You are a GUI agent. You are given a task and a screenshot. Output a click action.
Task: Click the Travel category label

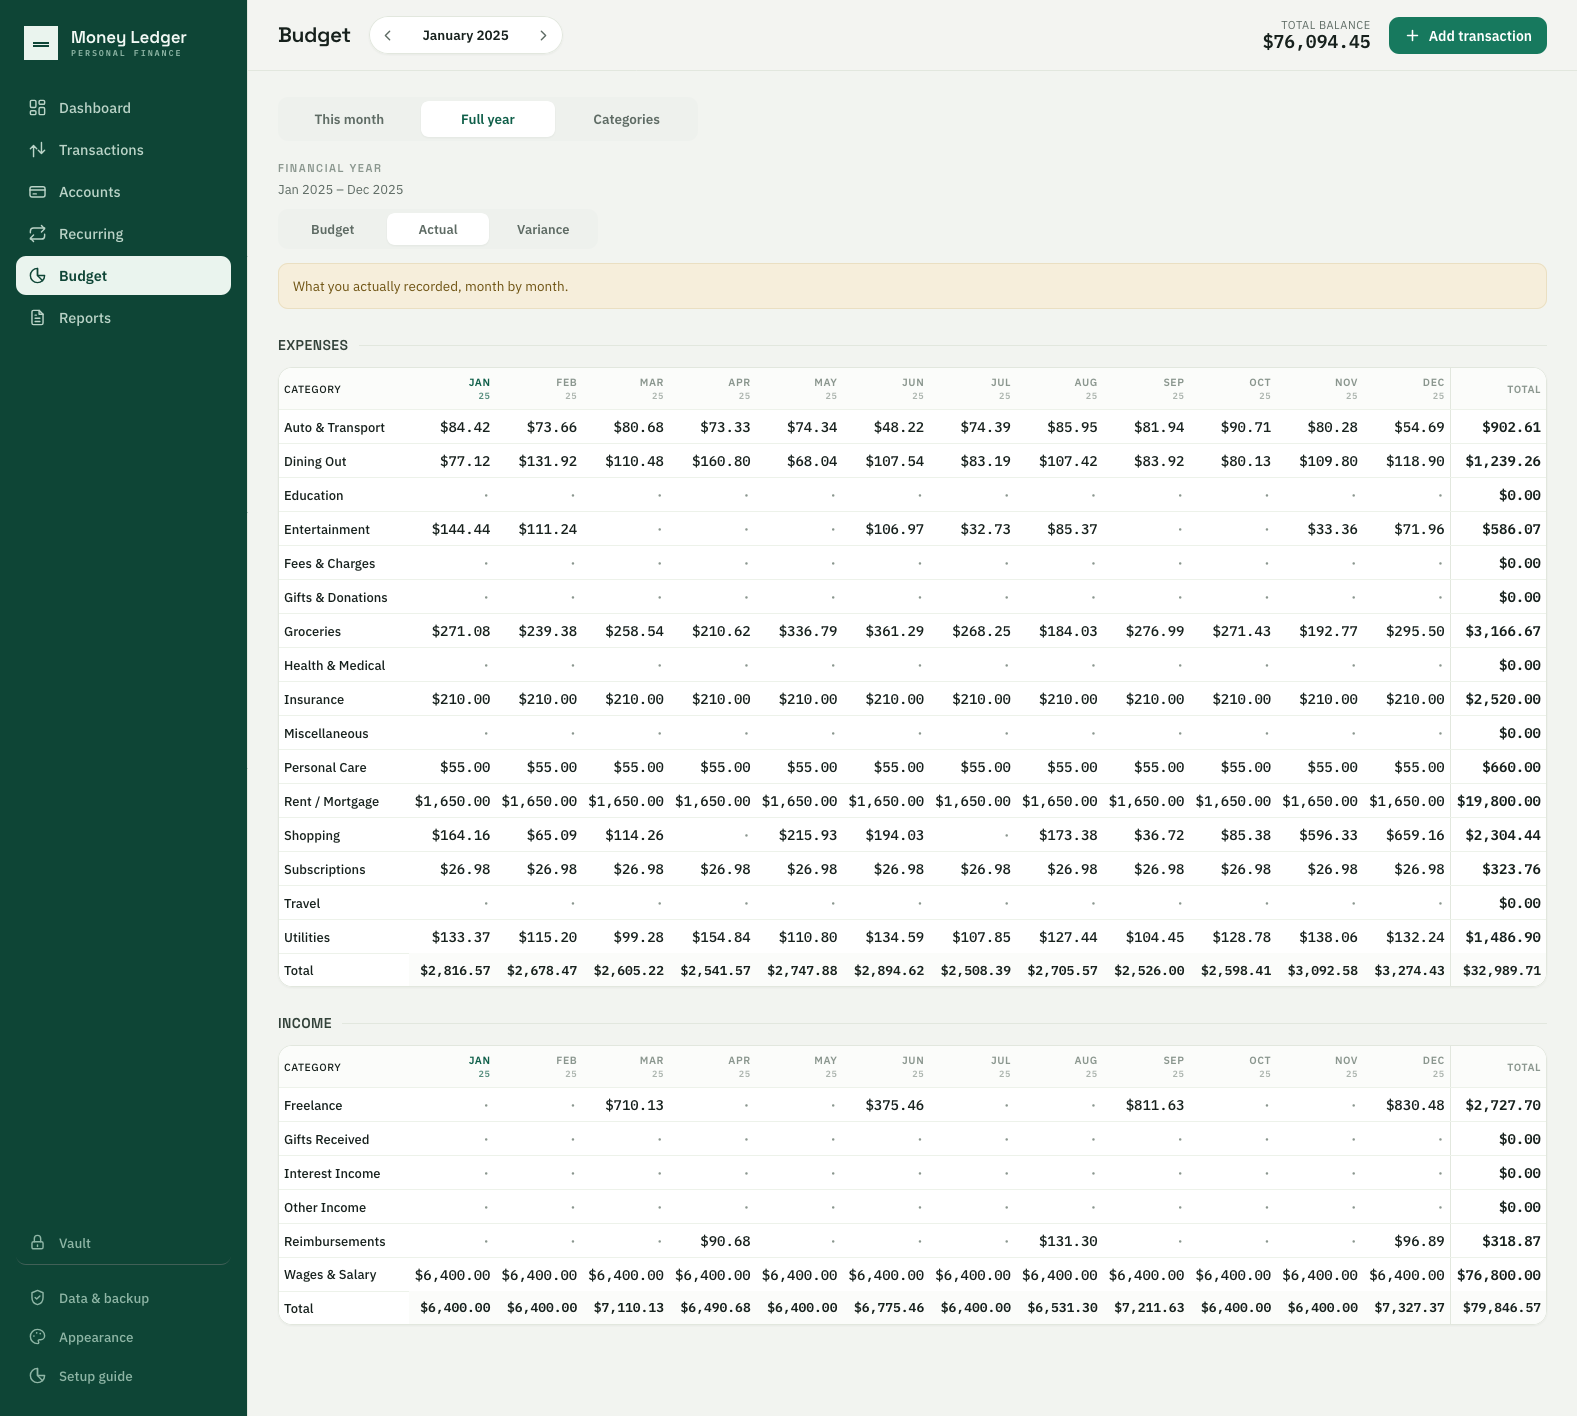pyautogui.click(x=302, y=903)
